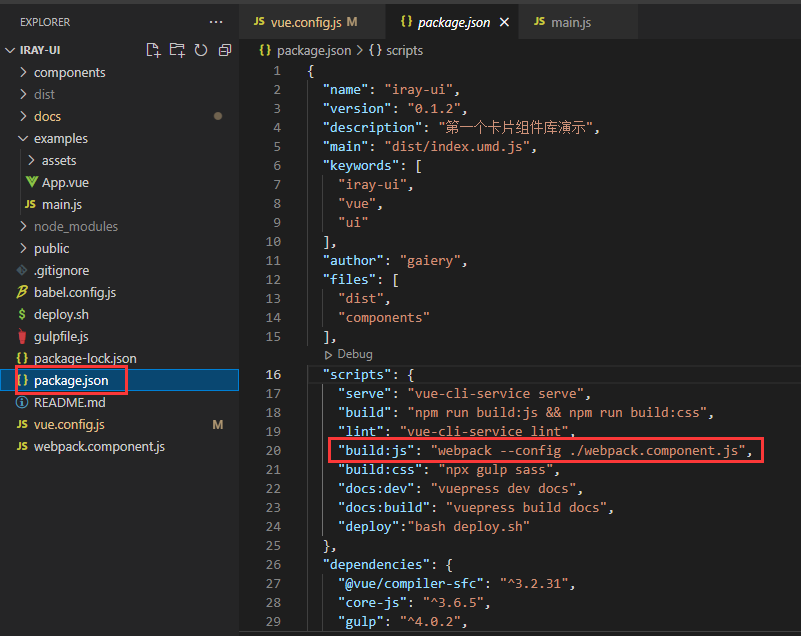Click the EXPLORER panel title
Image resolution: width=801 pixels, height=636 pixels.
pos(45,22)
